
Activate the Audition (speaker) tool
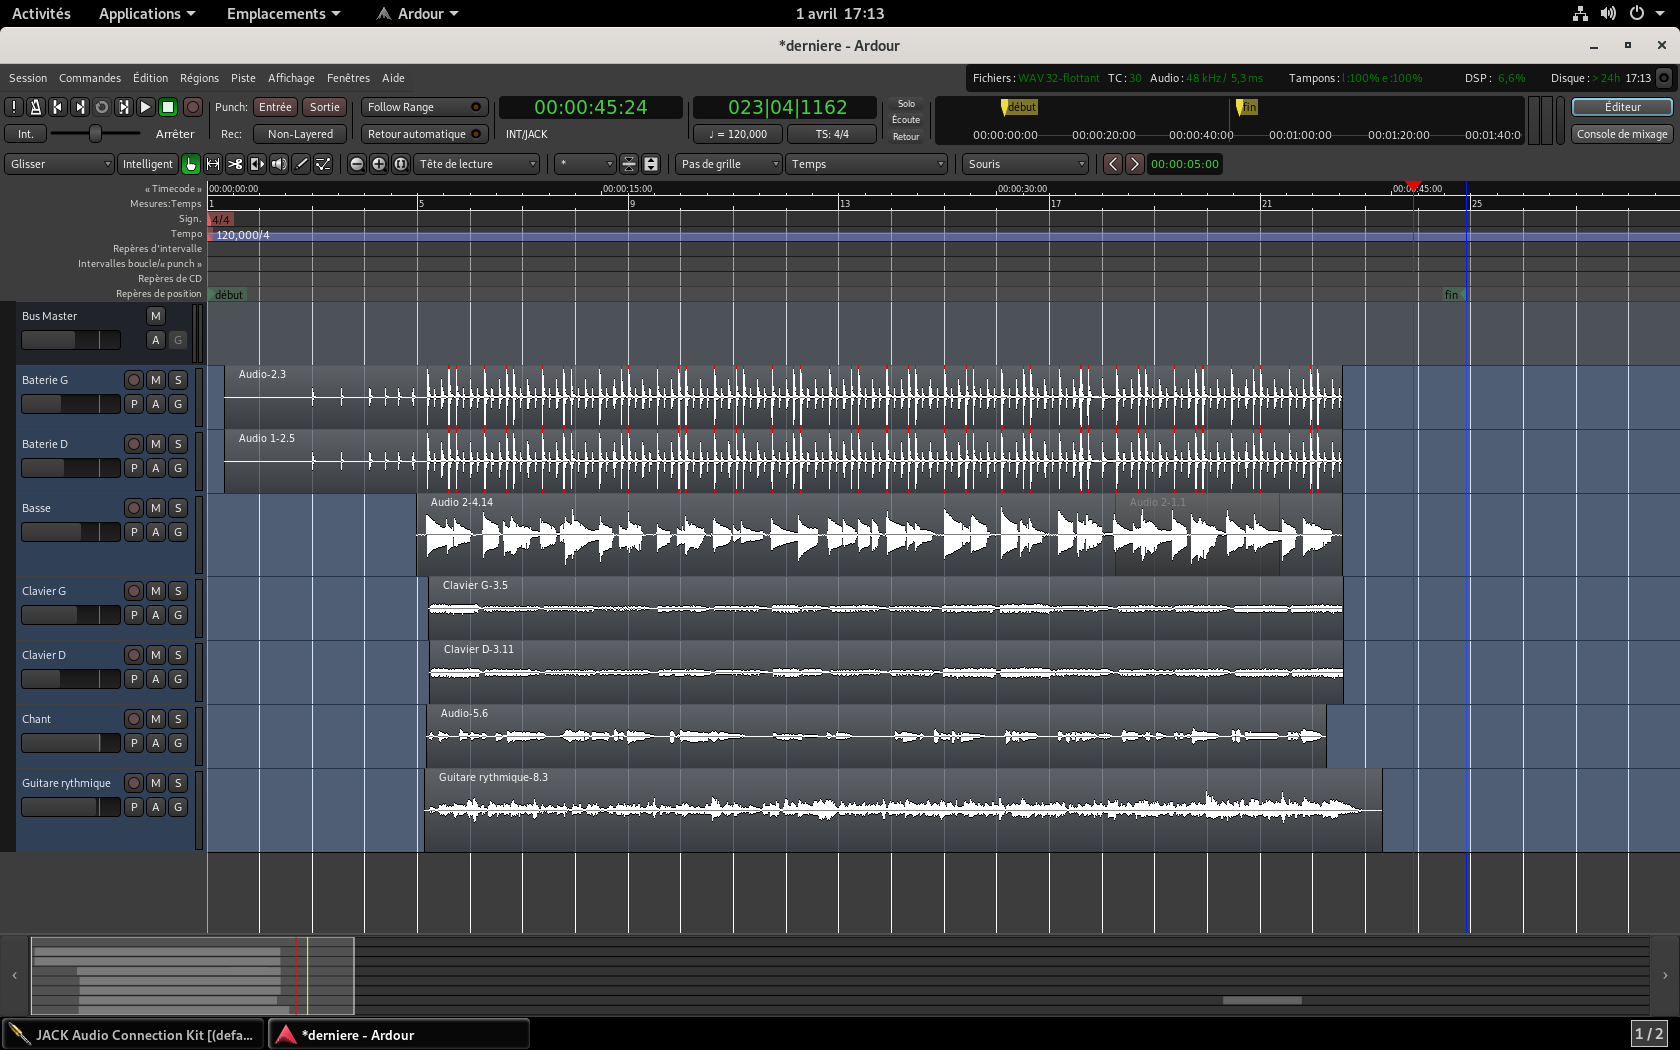pyautogui.click(x=279, y=164)
